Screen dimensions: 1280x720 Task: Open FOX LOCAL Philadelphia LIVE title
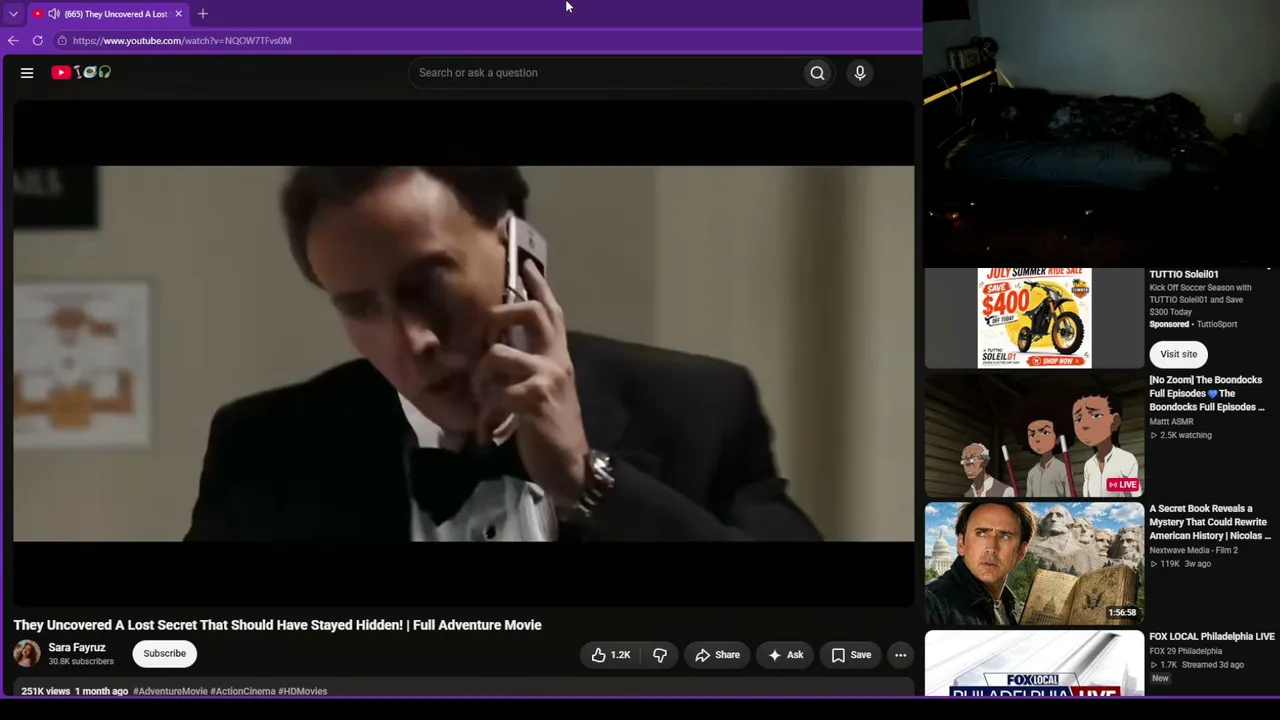click(1212, 636)
